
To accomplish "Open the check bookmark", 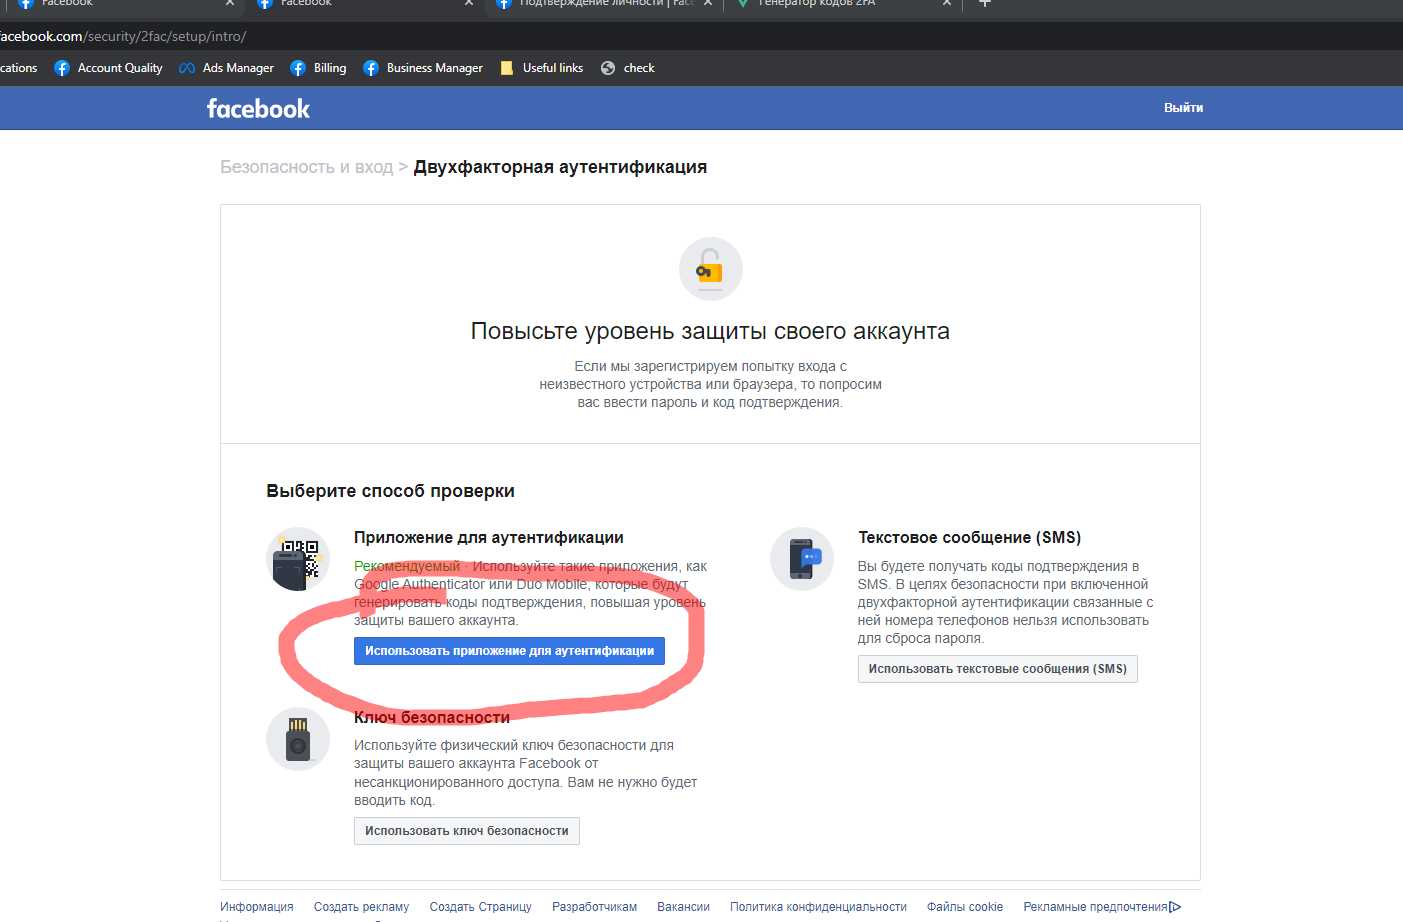I will pos(627,68).
